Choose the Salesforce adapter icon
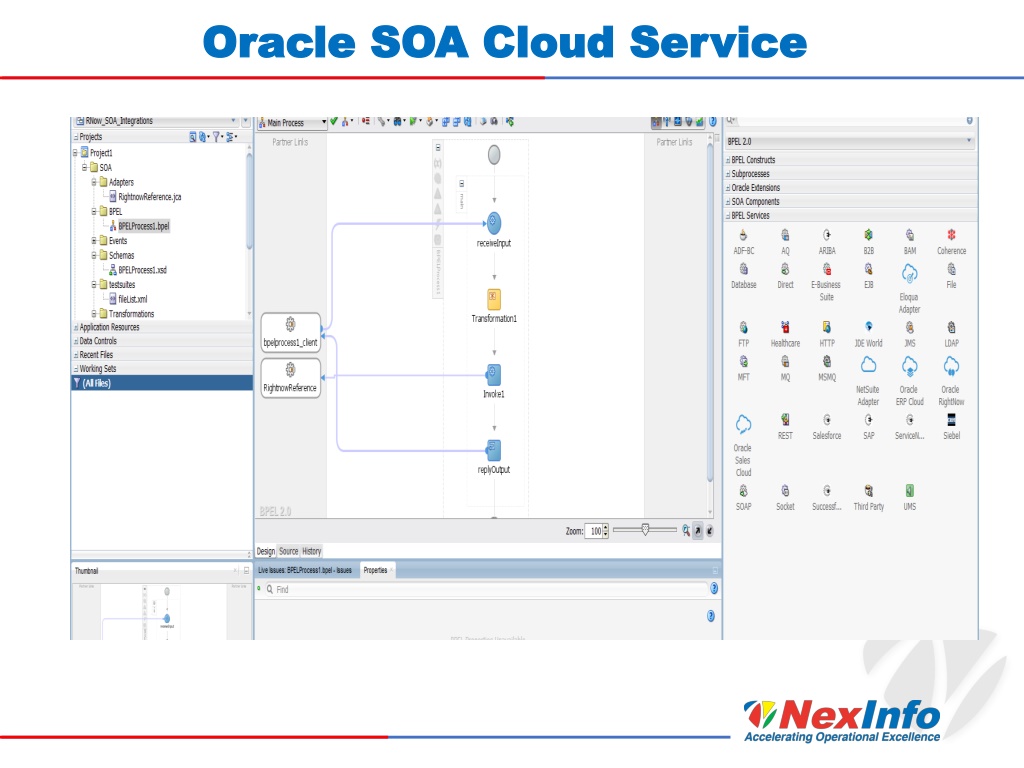 (x=827, y=420)
